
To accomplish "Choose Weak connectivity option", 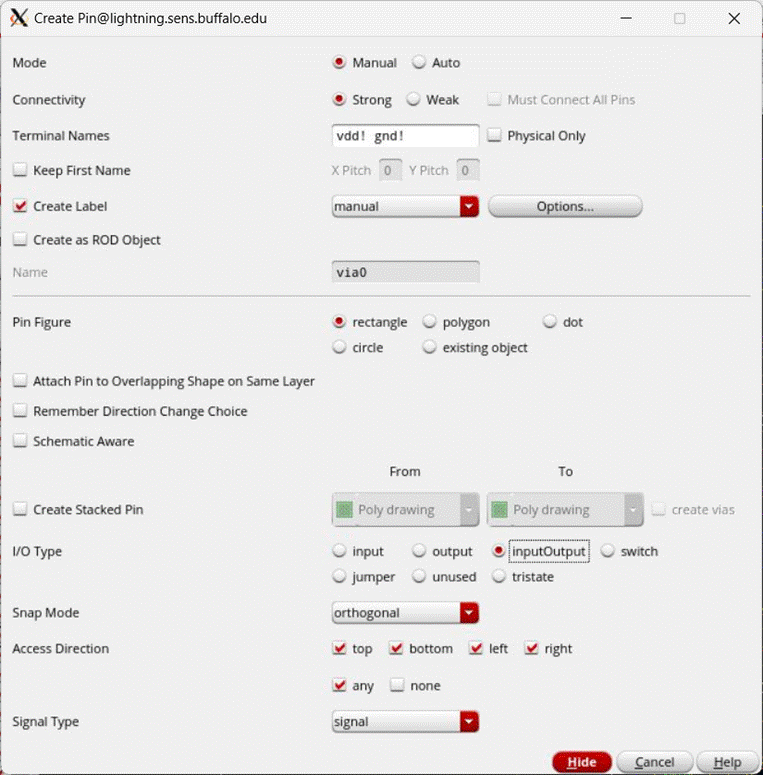I will pyautogui.click(x=413, y=100).
